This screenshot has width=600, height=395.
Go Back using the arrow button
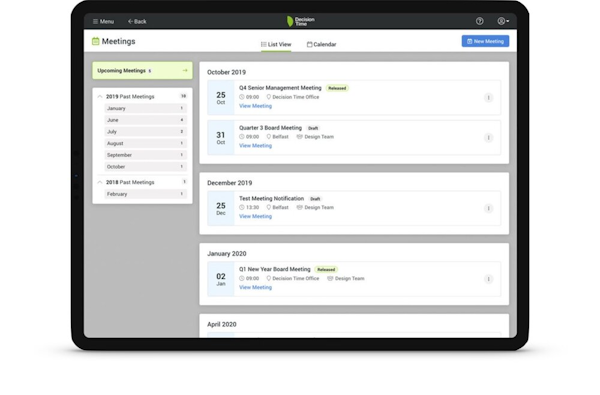[137, 21]
